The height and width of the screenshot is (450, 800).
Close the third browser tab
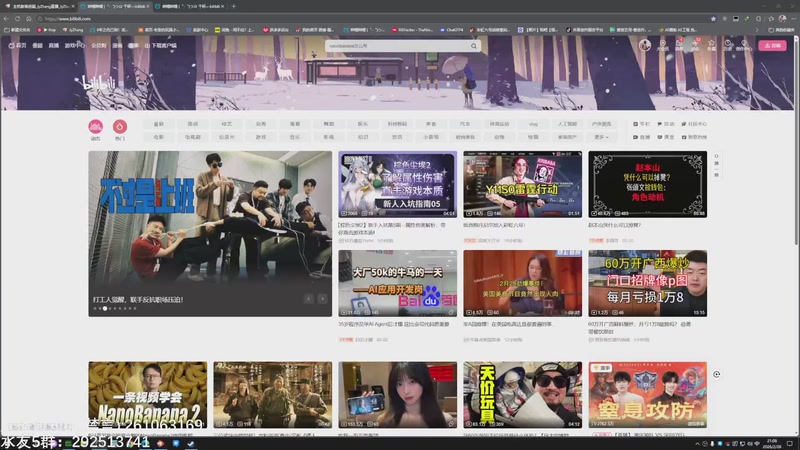[x=222, y=6]
